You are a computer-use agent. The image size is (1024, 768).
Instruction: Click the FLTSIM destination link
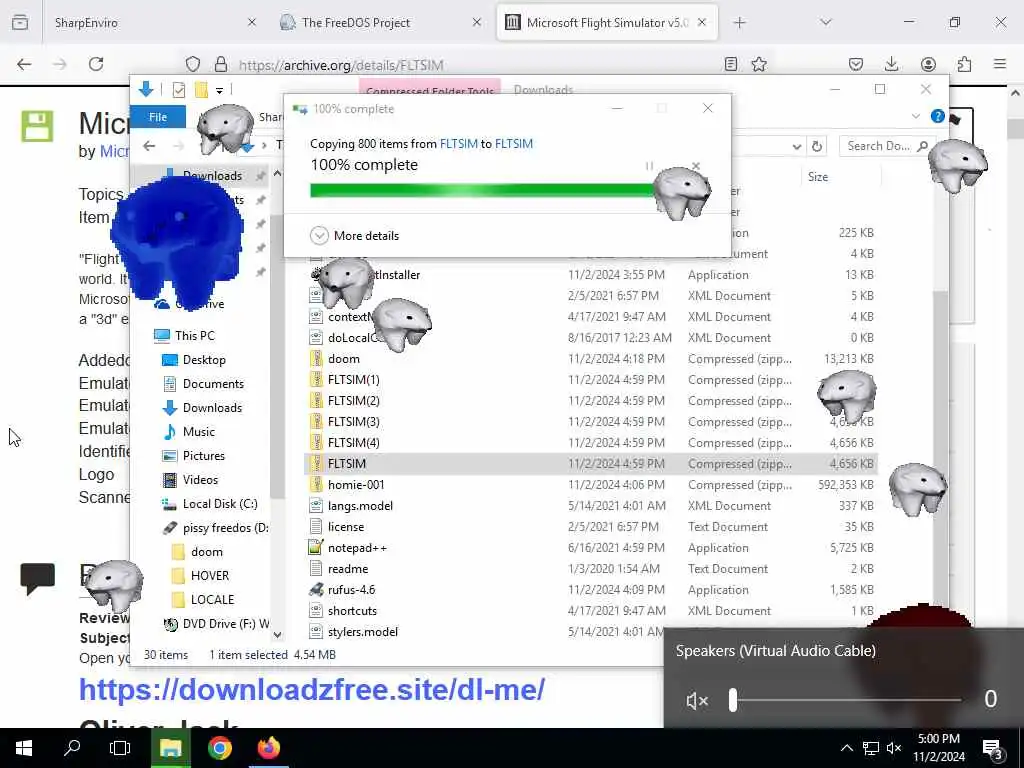(x=514, y=144)
